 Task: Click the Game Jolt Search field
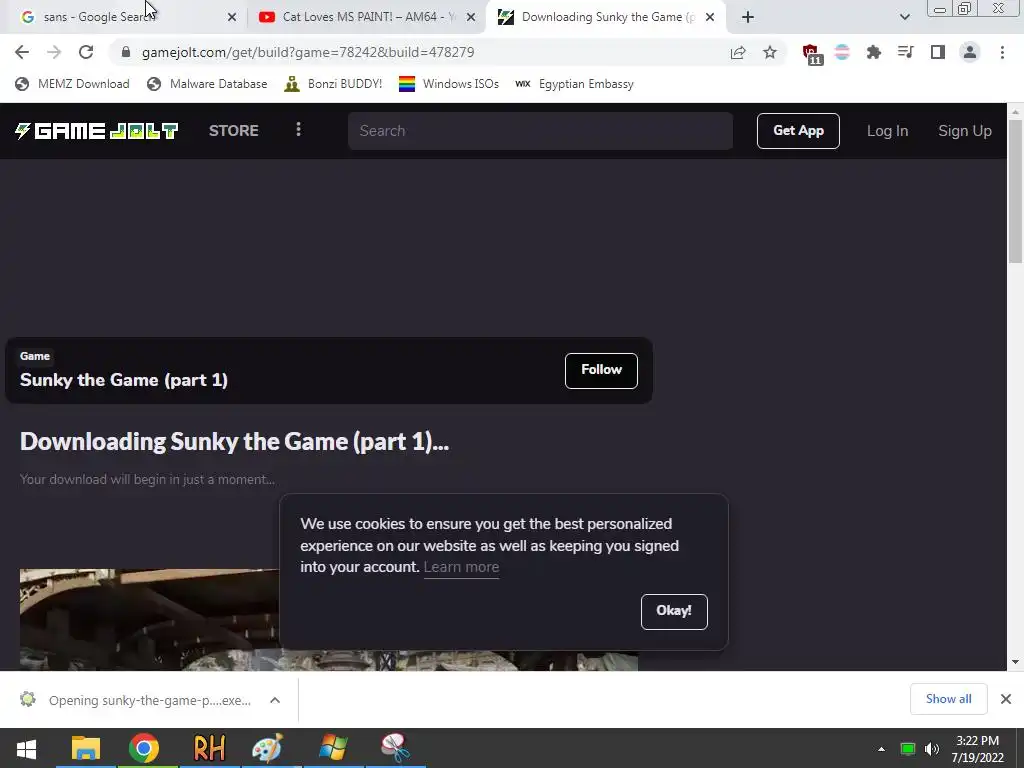pyautogui.click(x=540, y=131)
